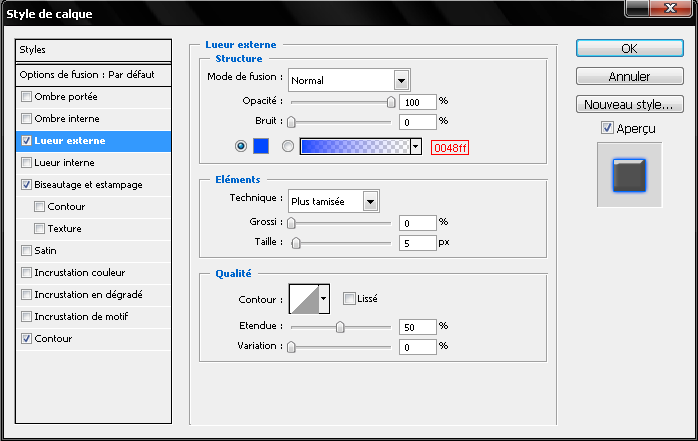Click the Etendue slider handle

pyautogui.click(x=340, y=327)
